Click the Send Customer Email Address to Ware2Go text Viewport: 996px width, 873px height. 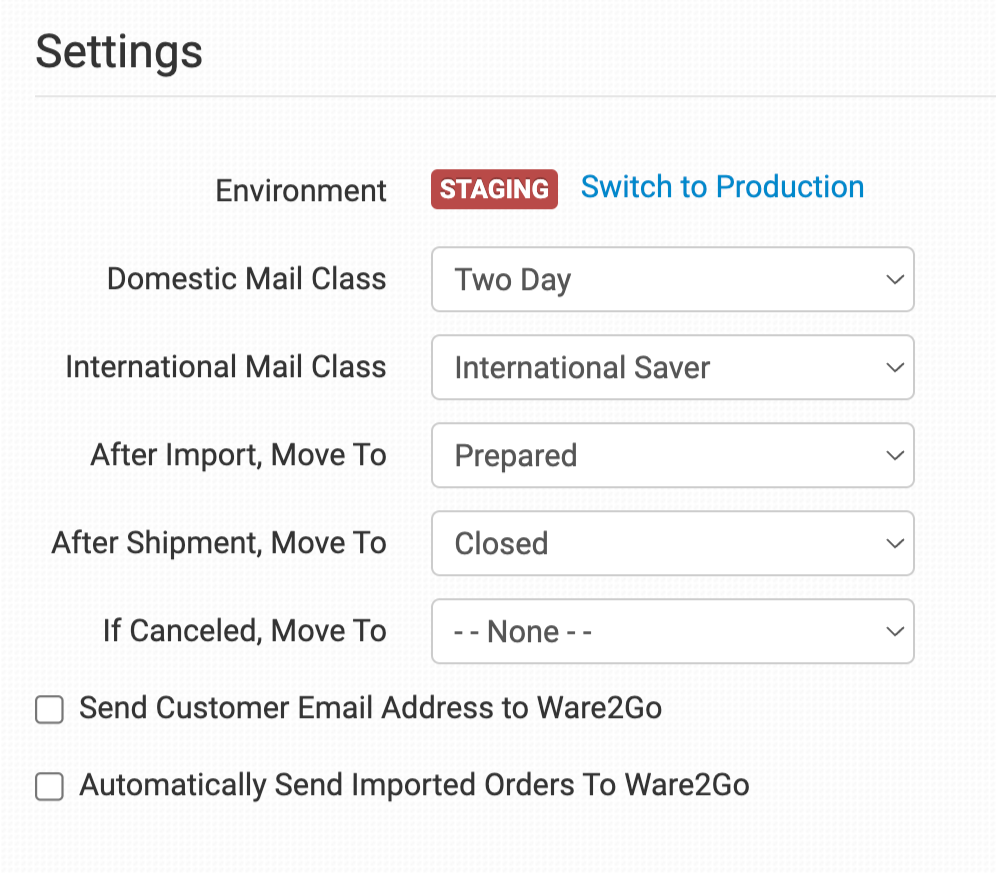tap(370, 709)
